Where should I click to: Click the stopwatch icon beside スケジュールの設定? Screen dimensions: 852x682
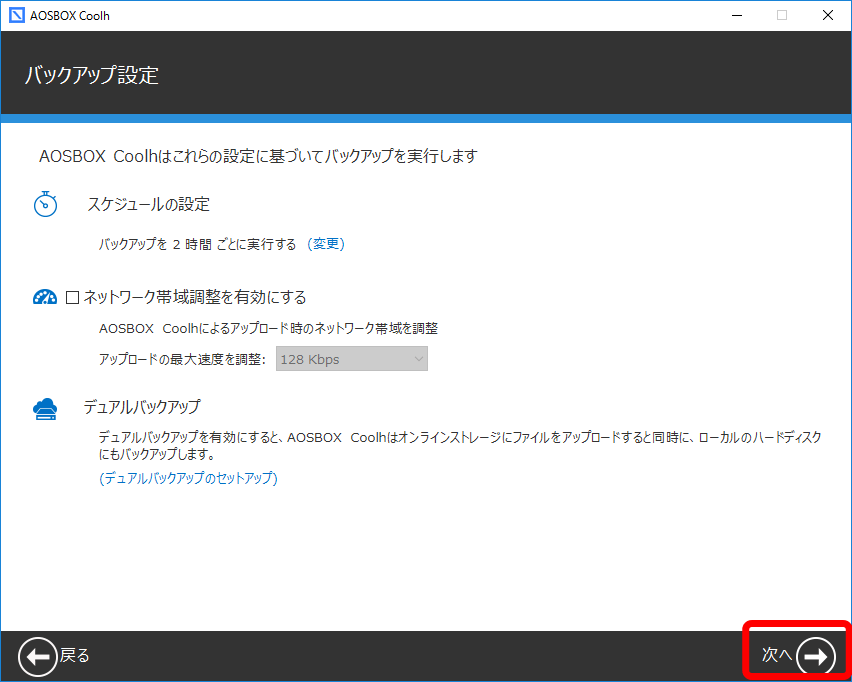[46, 204]
